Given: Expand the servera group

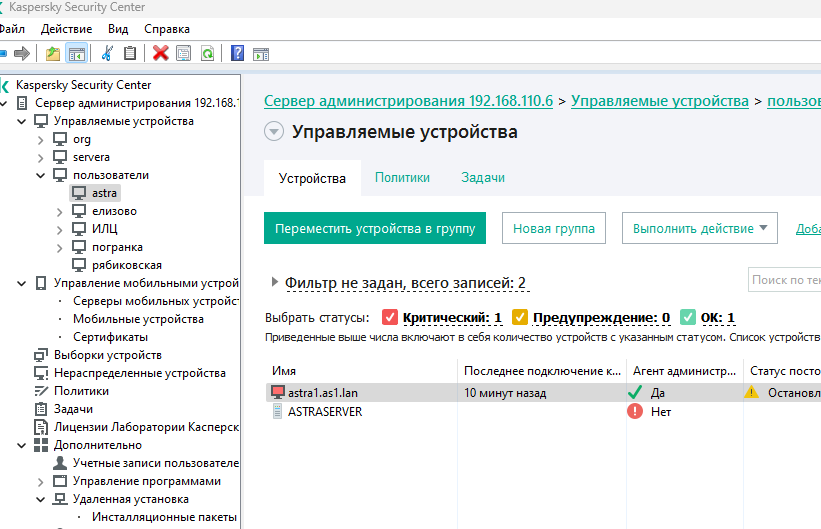Looking at the screenshot, I should pyautogui.click(x=41, y=158).
